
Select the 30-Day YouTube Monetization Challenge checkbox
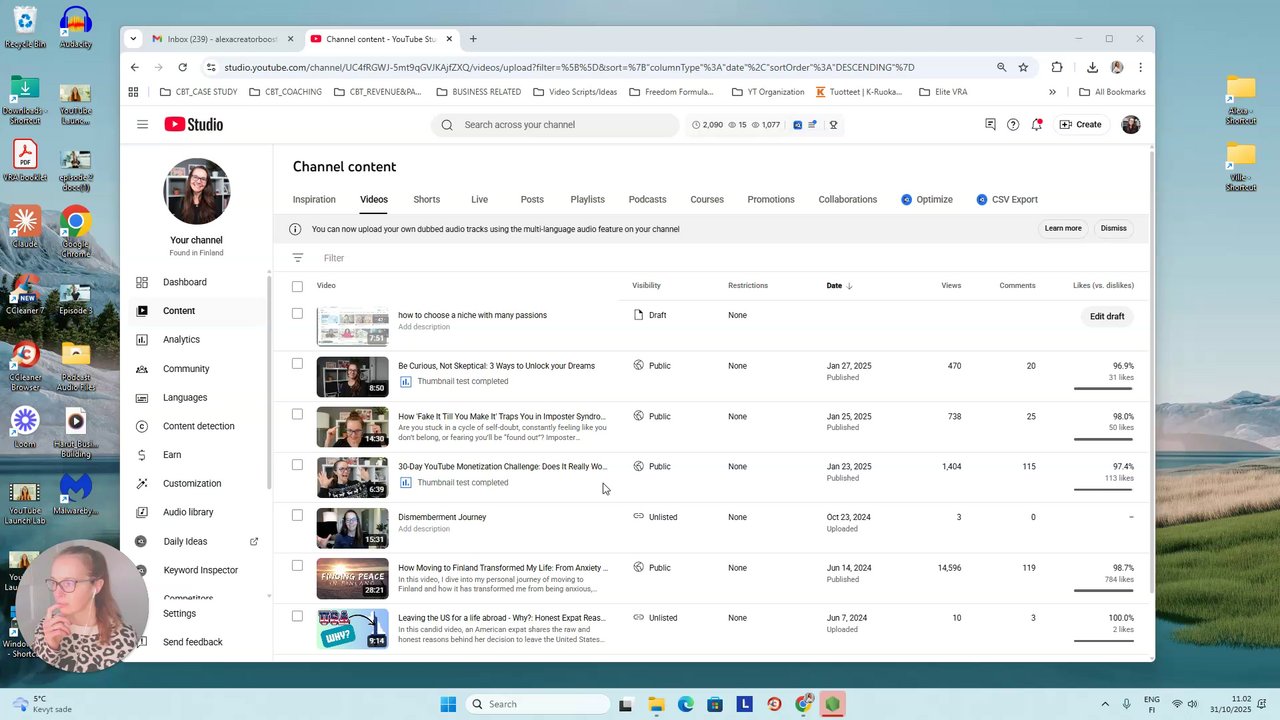pyautogui.click(x=297, y=465)
